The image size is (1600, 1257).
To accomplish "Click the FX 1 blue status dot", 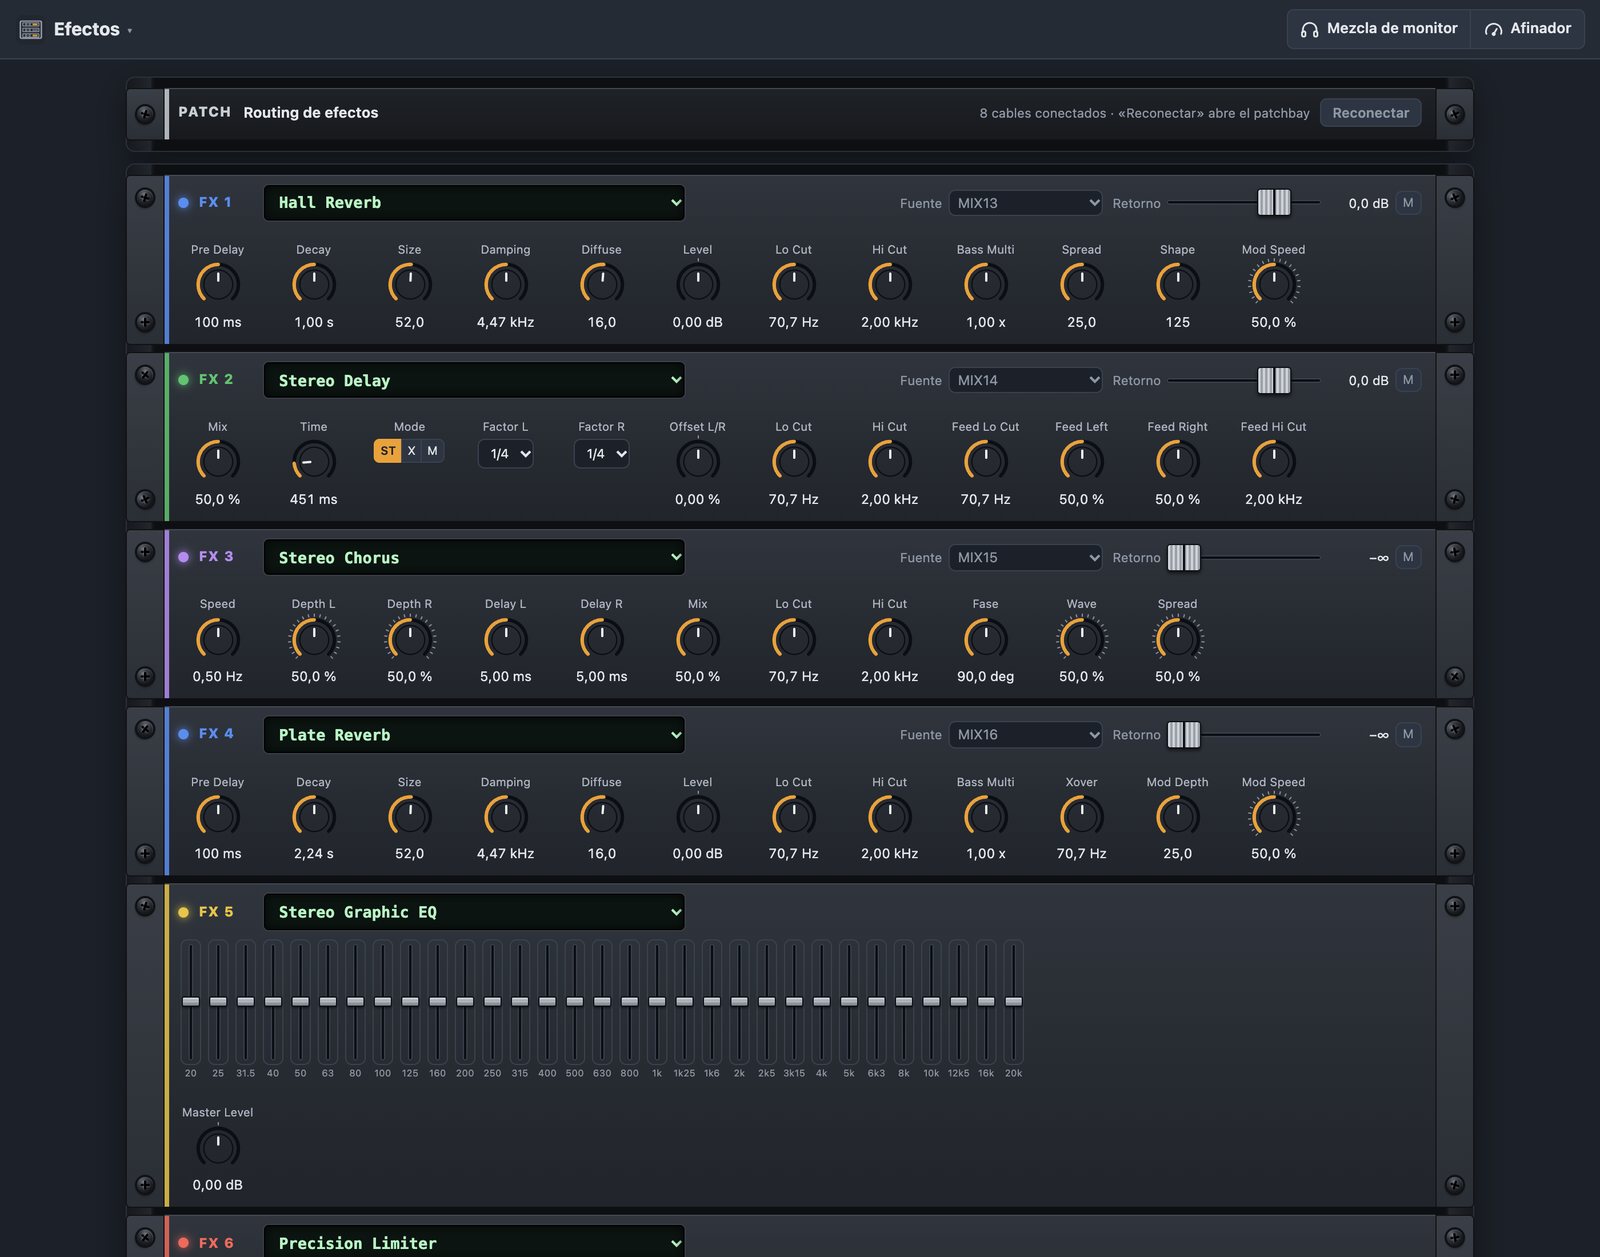I will point(183,202).
